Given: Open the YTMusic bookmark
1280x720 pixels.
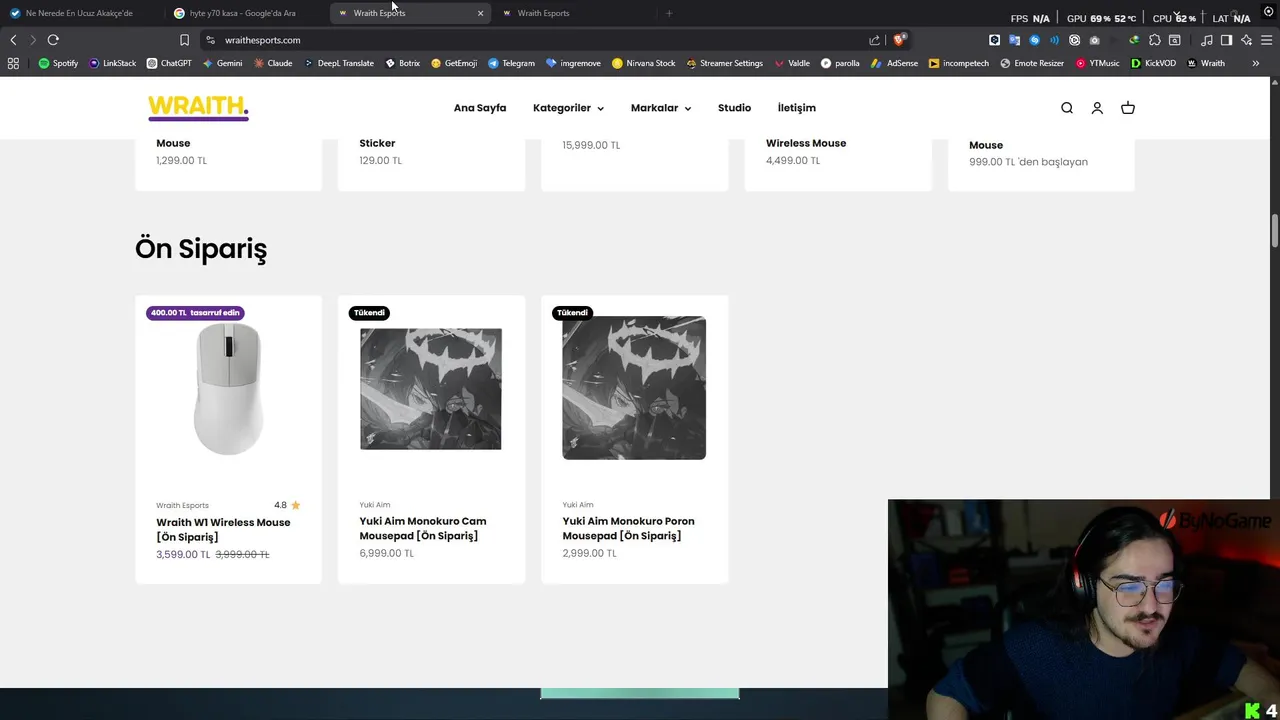Looking at the screenshot, I should 1097,63.
